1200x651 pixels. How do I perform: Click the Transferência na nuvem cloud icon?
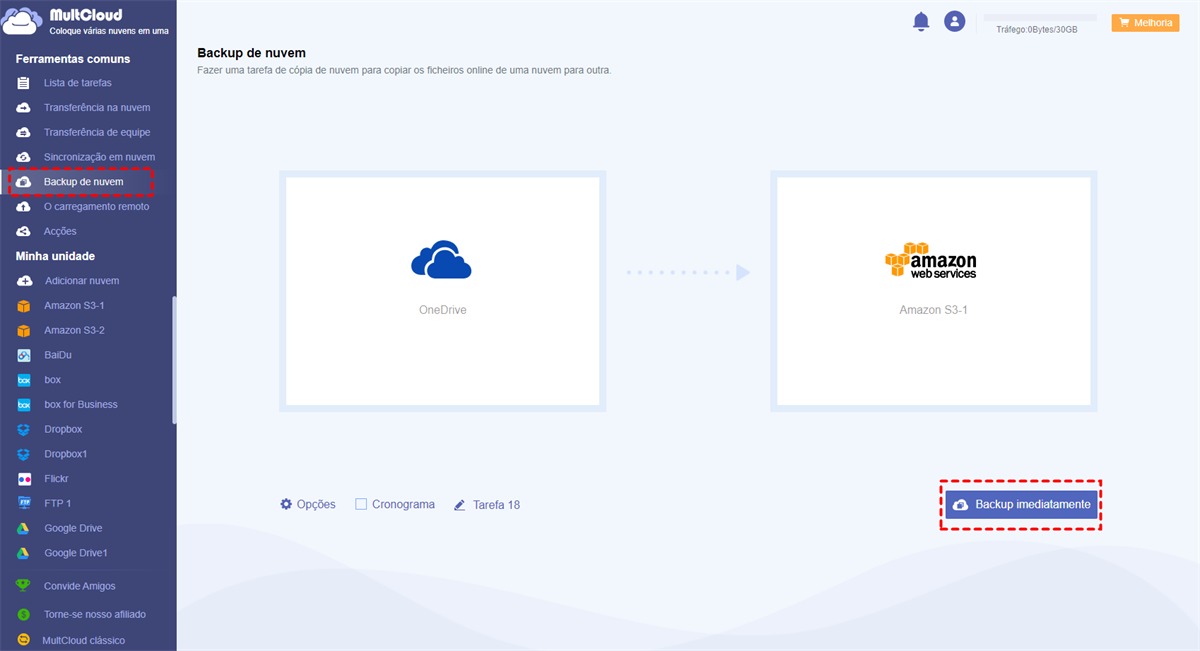tap(24, 107)
